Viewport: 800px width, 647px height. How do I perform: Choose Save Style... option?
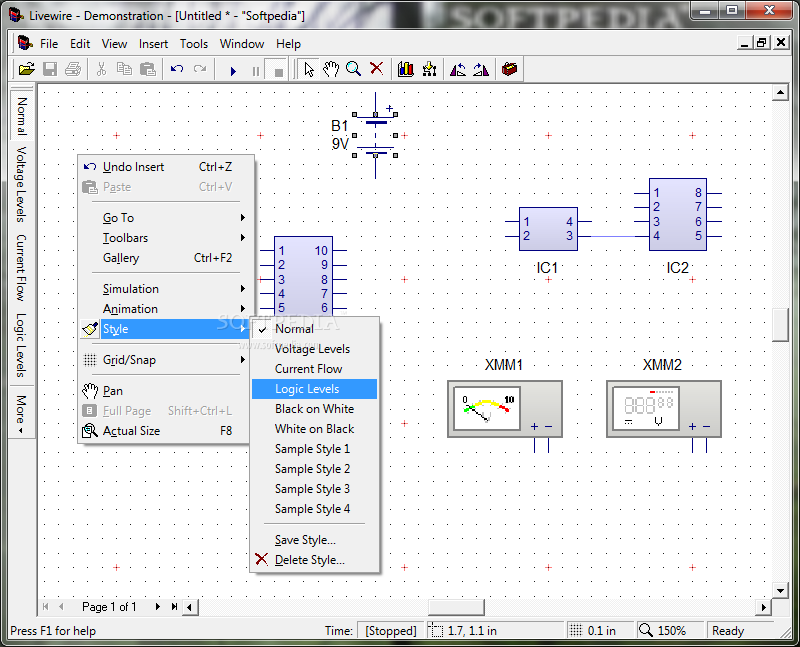point(314,540)
